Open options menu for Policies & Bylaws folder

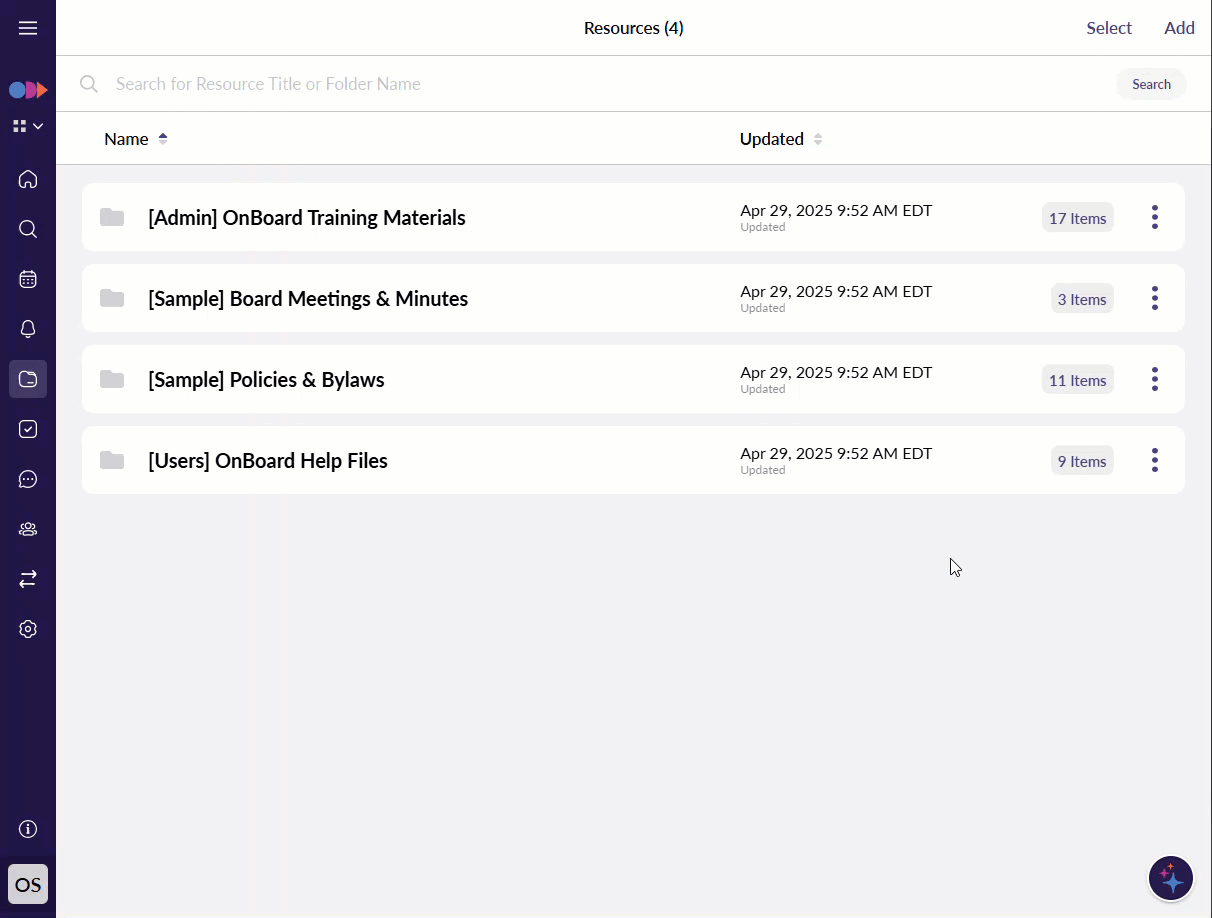tap(1154, 379)
